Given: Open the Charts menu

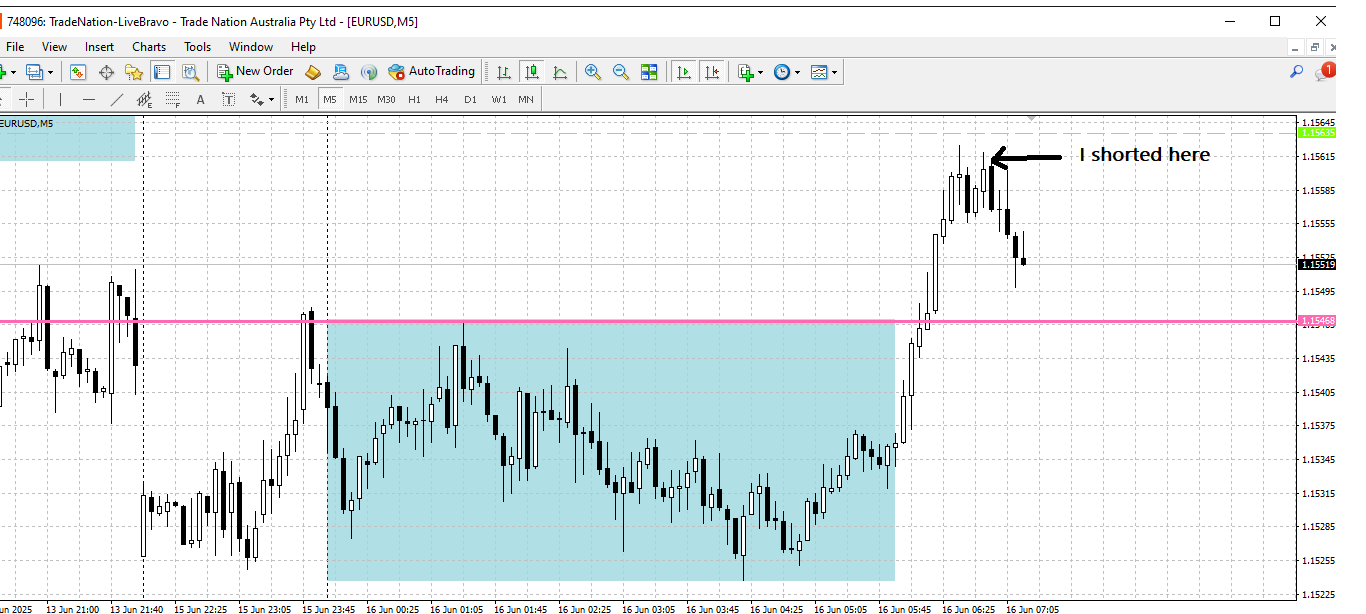Looking at the screenshot, I should (149, 47).
